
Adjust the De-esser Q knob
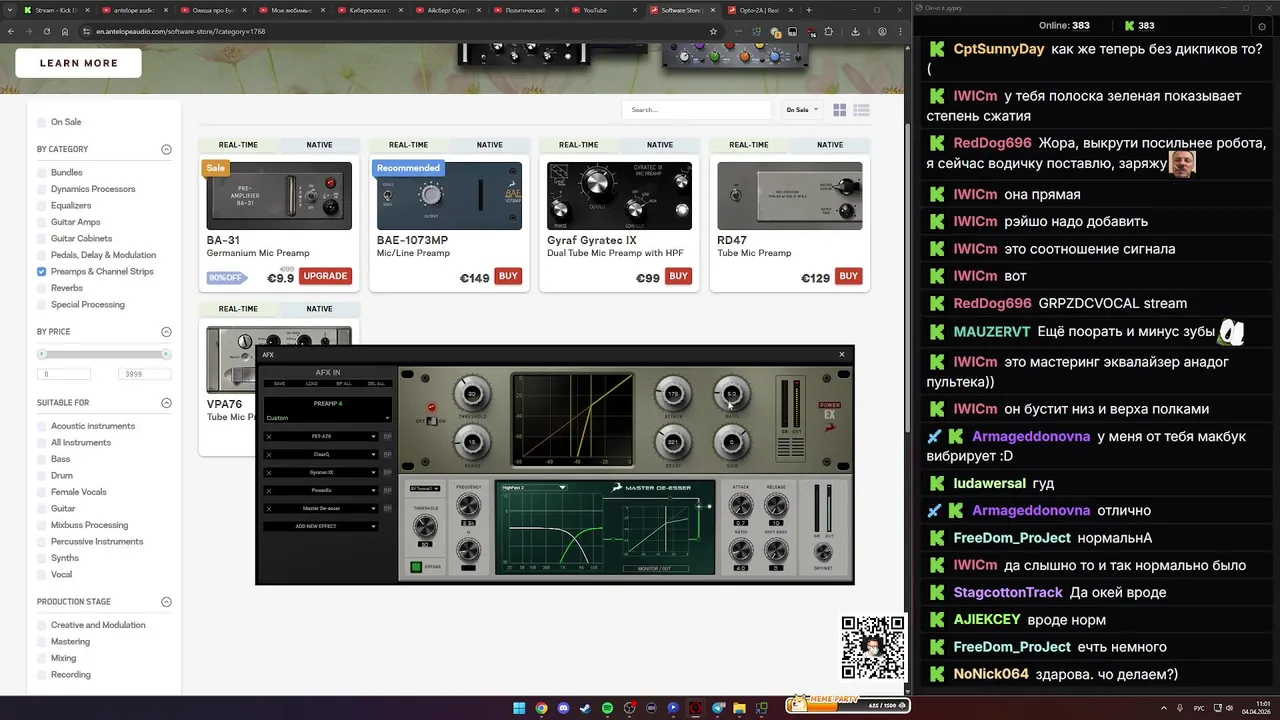[468, 550]
